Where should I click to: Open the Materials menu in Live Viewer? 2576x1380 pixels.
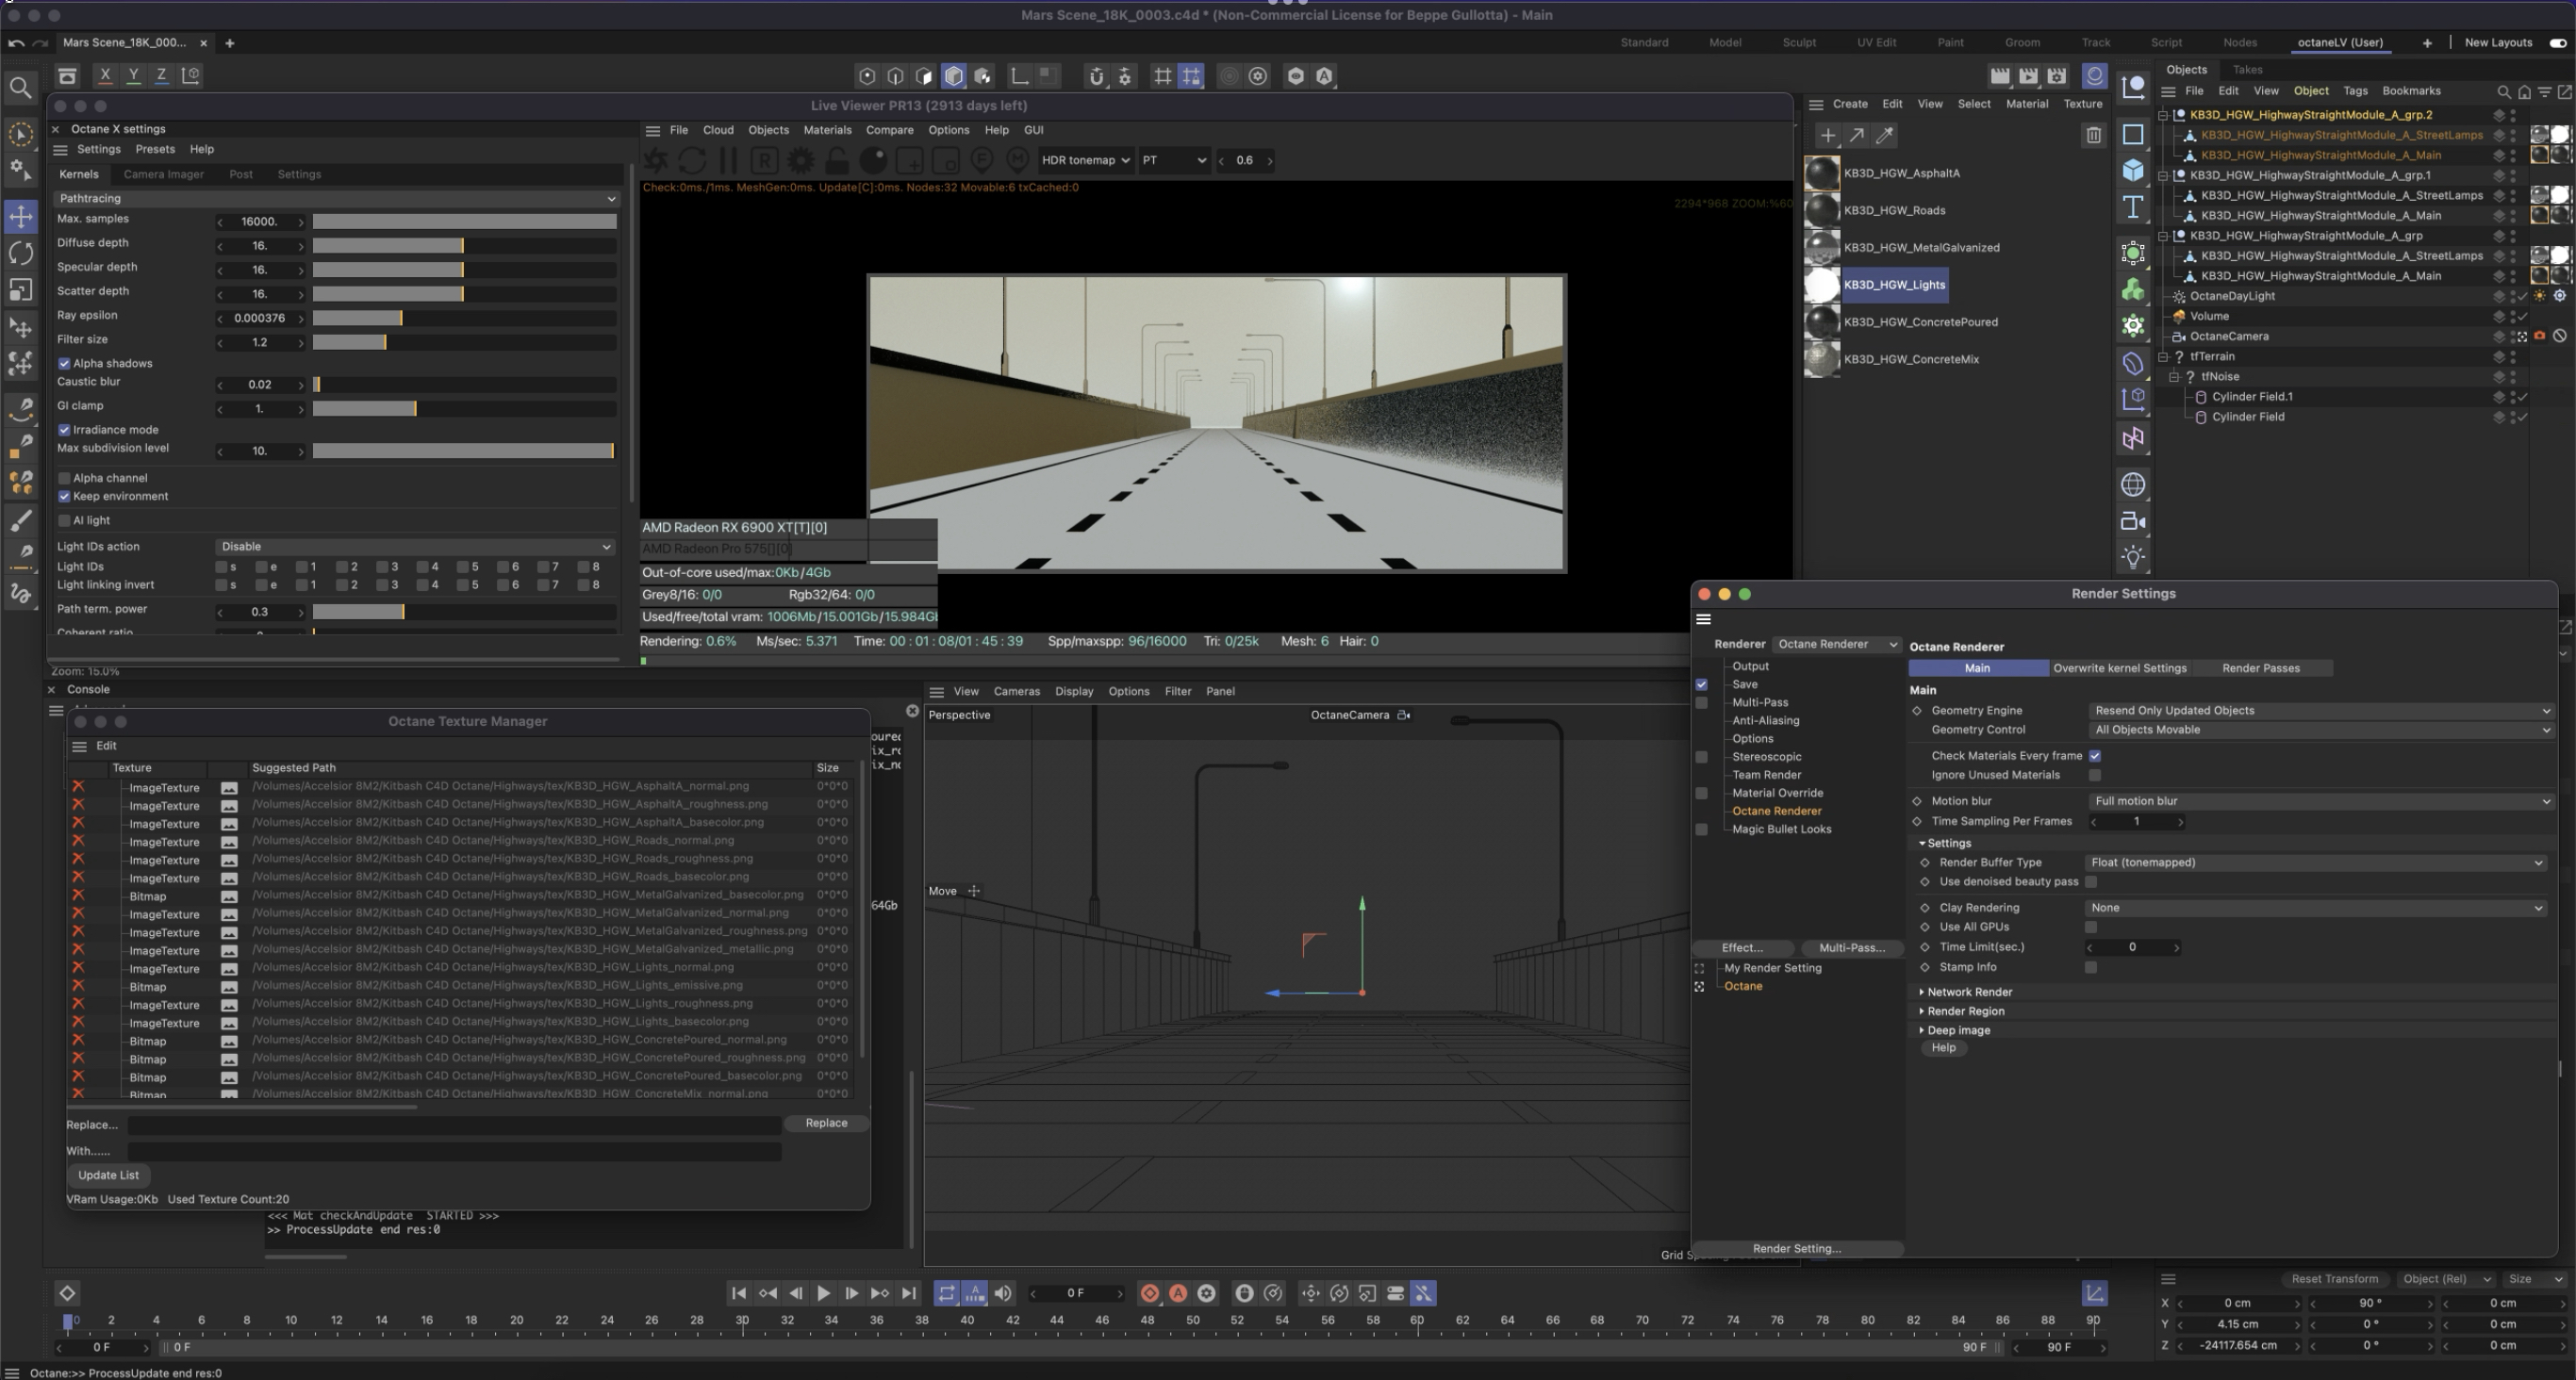pyautogui.click(x=827, y=130)
